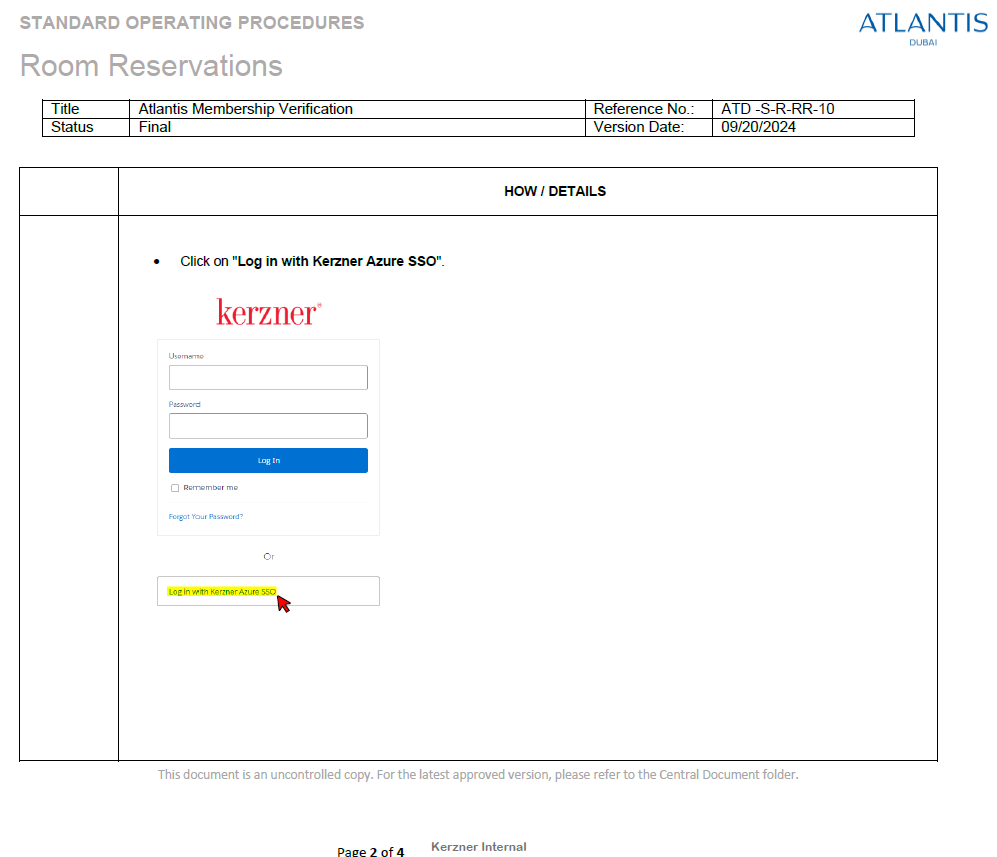Click the blue Log In button
The height and width of the screenshot is (857, 997).
[268, 460]
